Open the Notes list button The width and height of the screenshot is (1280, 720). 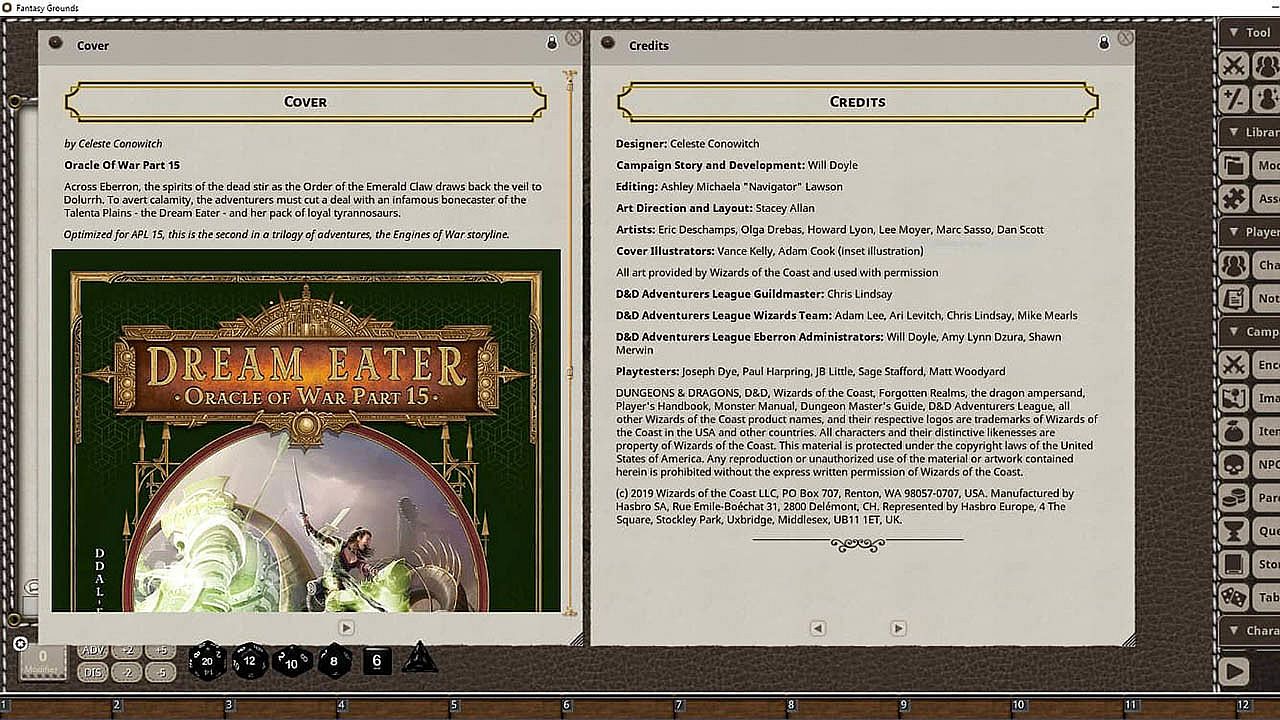point(1250,298)
